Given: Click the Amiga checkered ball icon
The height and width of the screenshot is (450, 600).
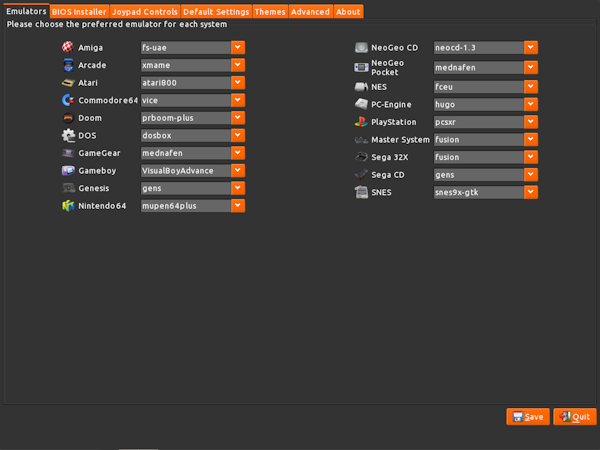Looking at the screenshot, I should pos(68,47).
